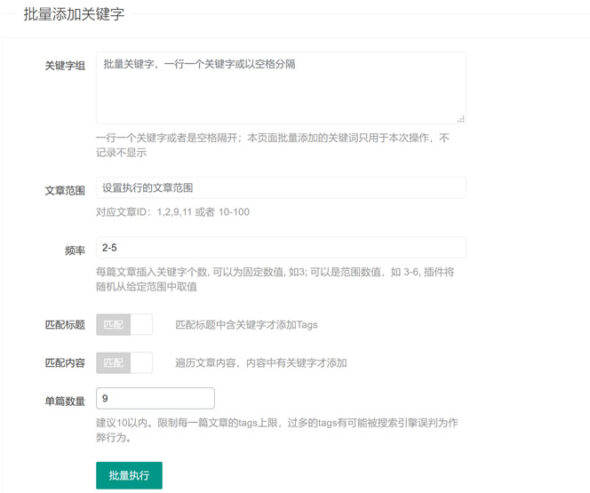Click the 匹配标题 label text
Viewport: 590px width, 493px height.
point(65,325)
